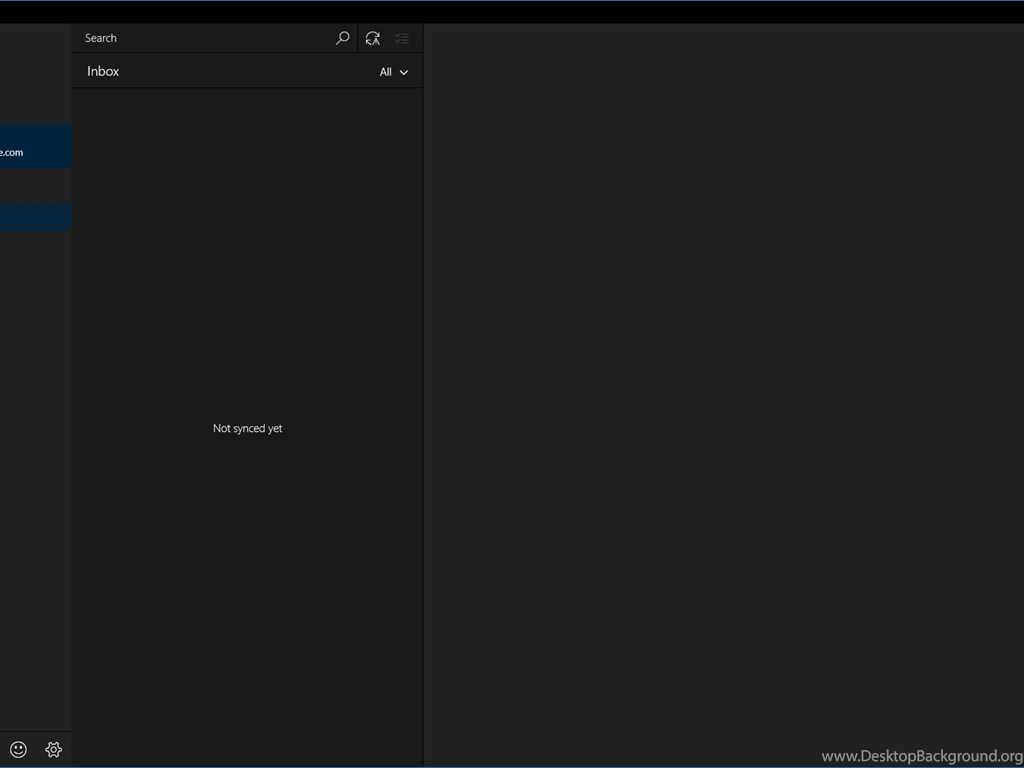
Task: Click inside the Search text box
Action: pyautogui.click(x=200, y=38)
